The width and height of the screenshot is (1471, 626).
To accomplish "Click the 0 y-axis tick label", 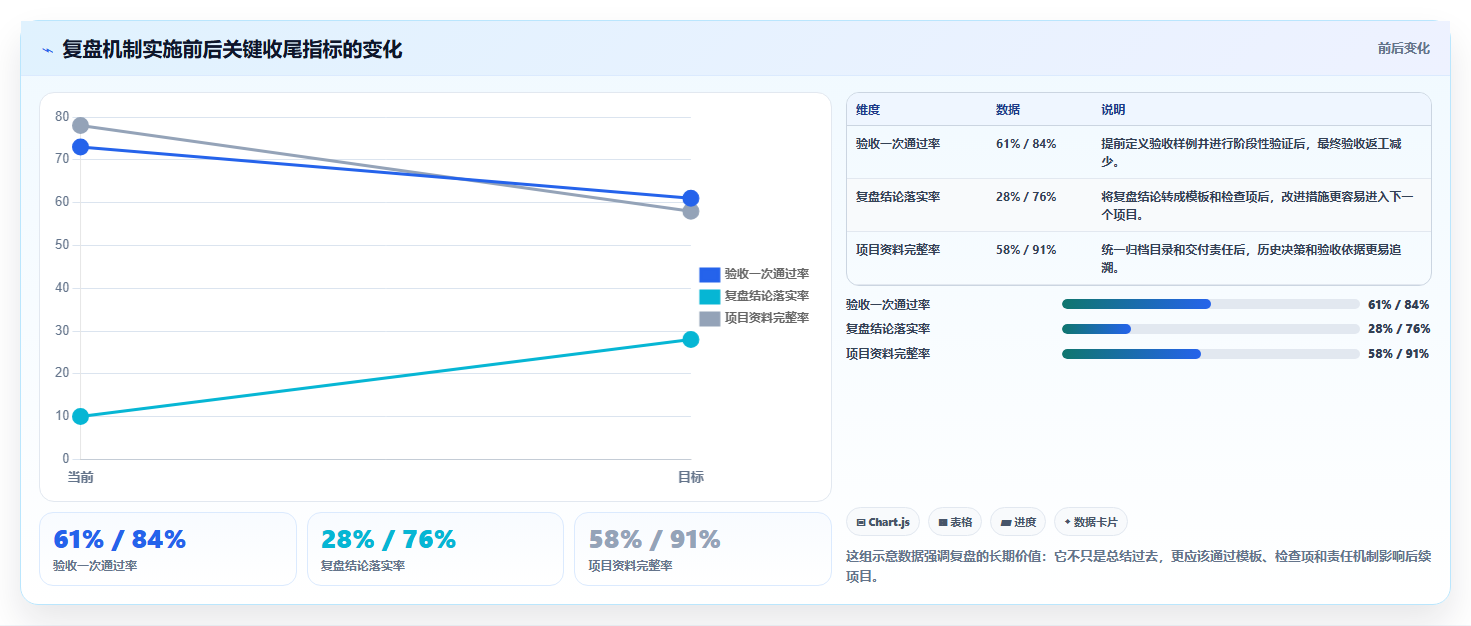I will pyautogui.click(x=66, y=459).
